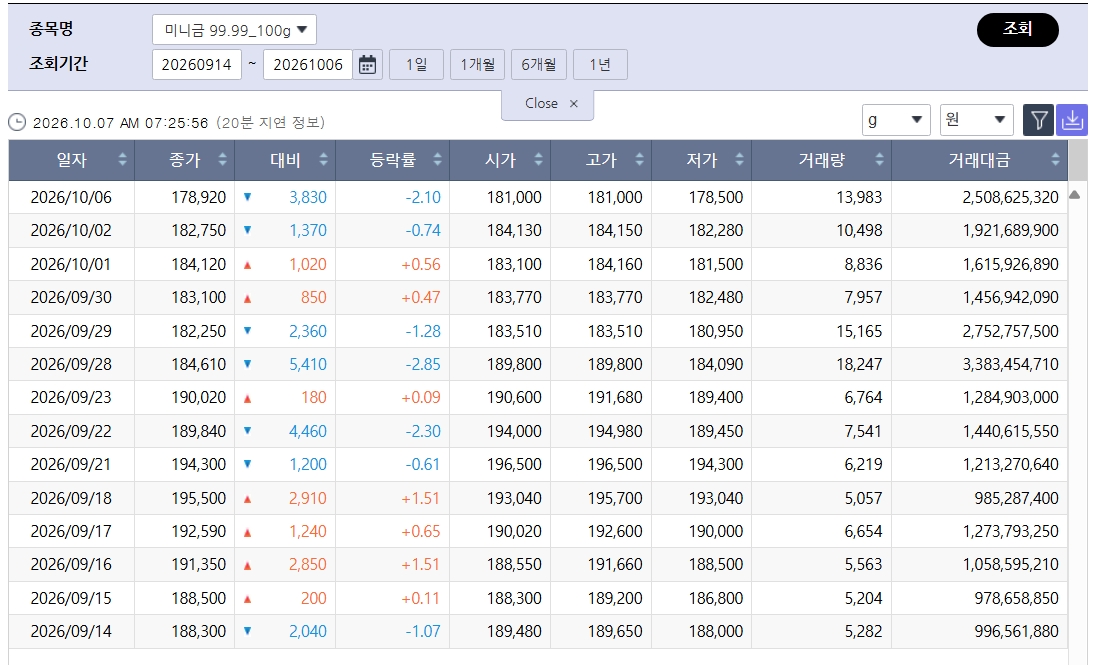Click trading value 3,383,454,710 cell
This screenshot has width=1097, height=665.
pyautogui.click(x=979, y=364)
